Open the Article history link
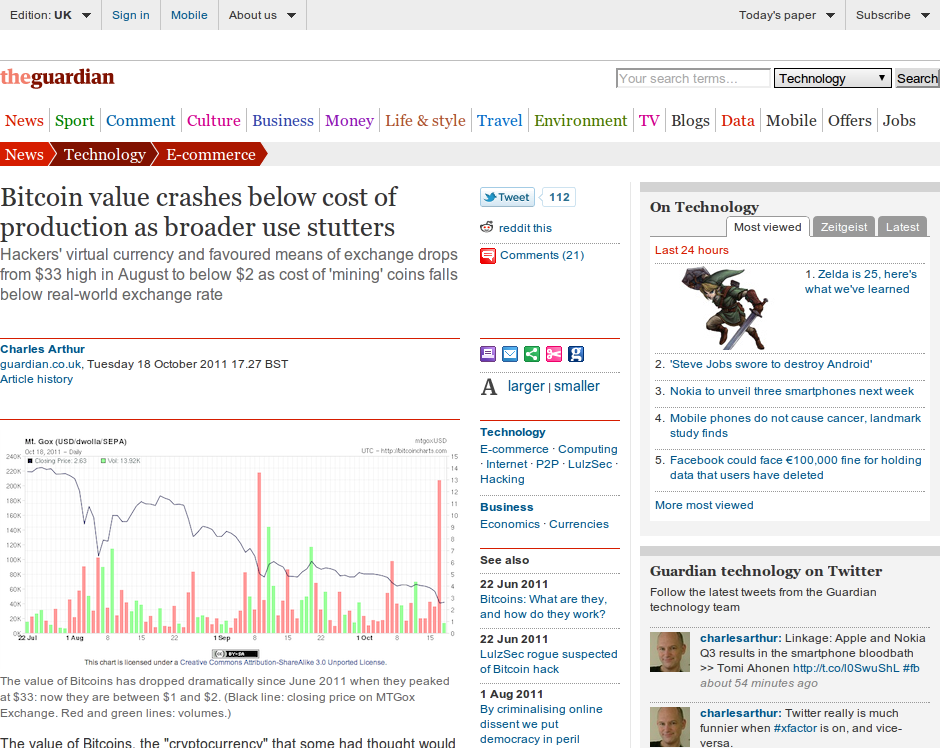940x748 pixels. 36,379
